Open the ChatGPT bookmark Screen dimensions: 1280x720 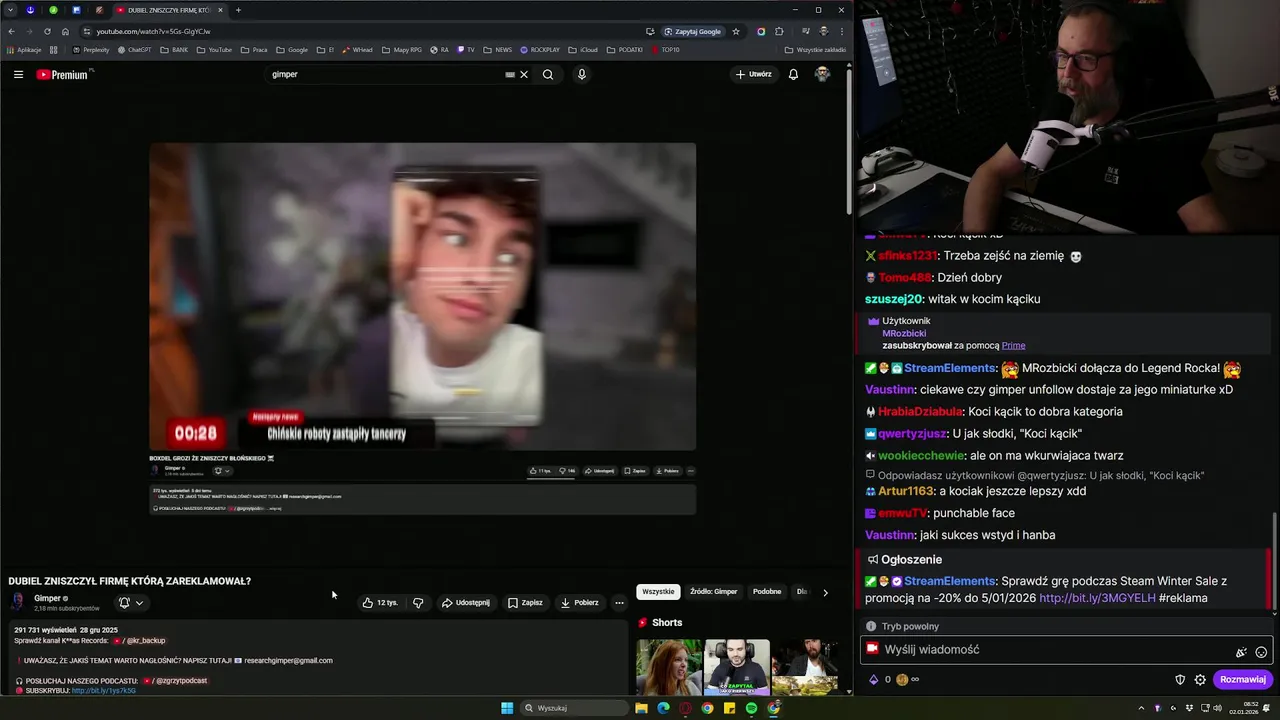point(134,49)
